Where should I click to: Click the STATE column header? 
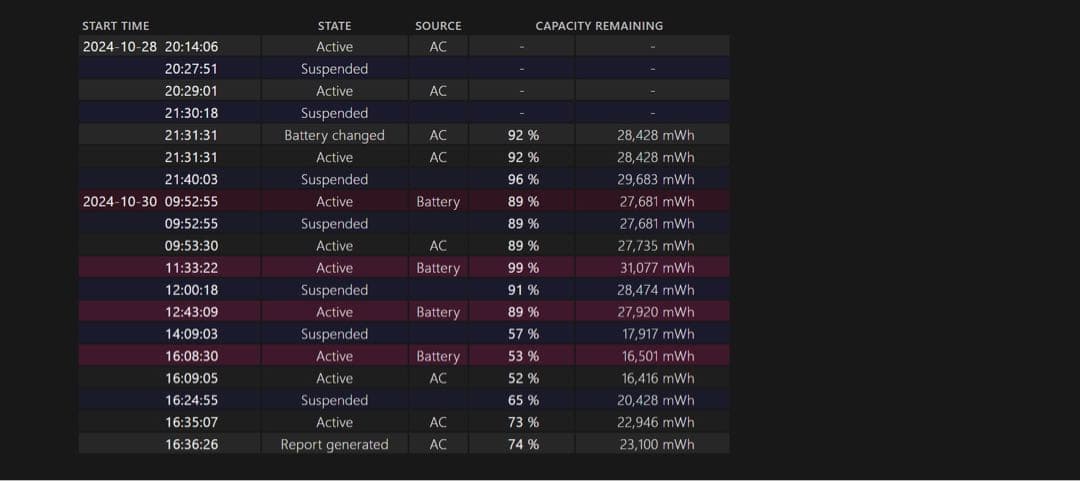[x=334, y=26]
